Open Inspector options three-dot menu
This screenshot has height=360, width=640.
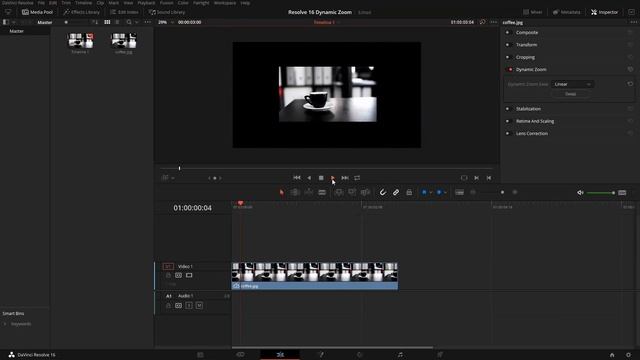tap(633, 22)
